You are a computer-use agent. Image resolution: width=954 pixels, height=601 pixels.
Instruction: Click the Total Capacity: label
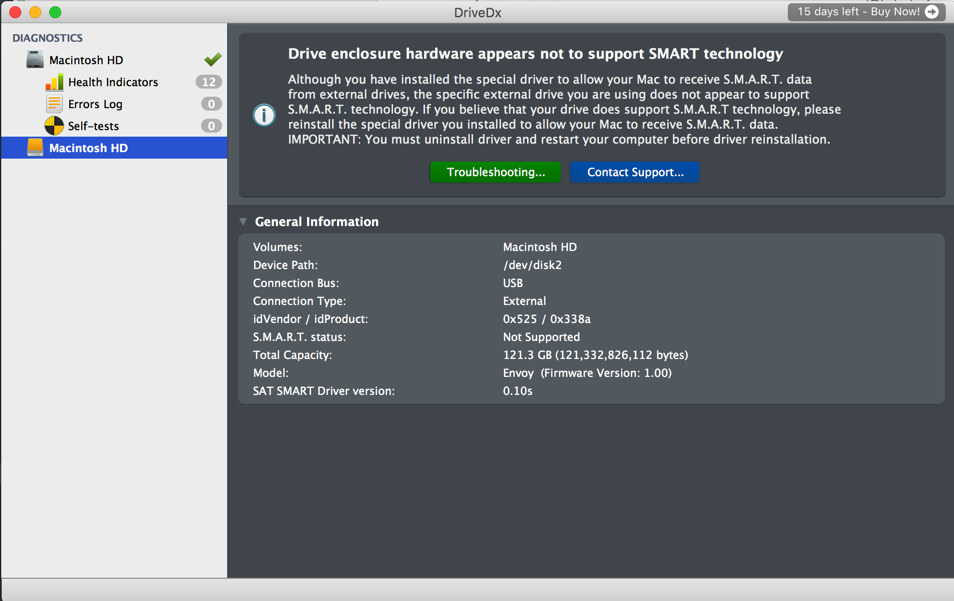pyautogui.click(x=293, y=355)
